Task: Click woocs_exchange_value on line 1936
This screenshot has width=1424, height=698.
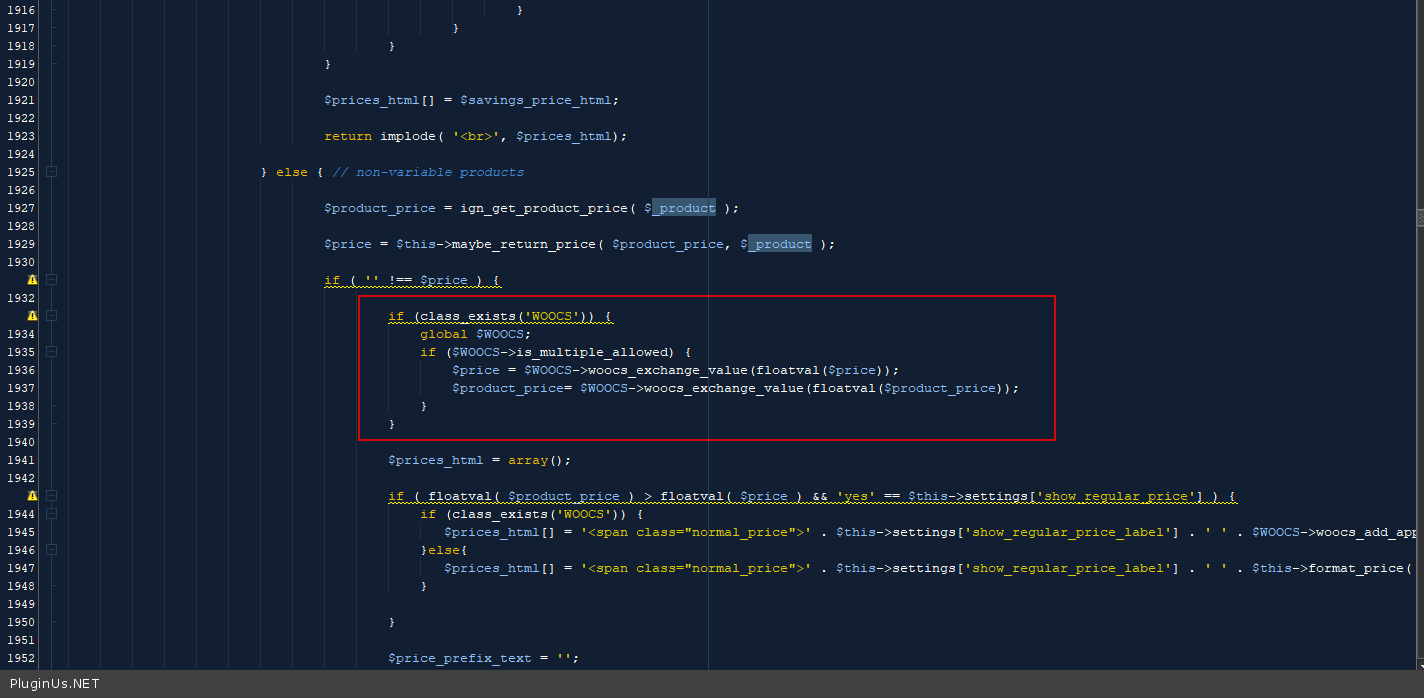Action: click(668, 370)
